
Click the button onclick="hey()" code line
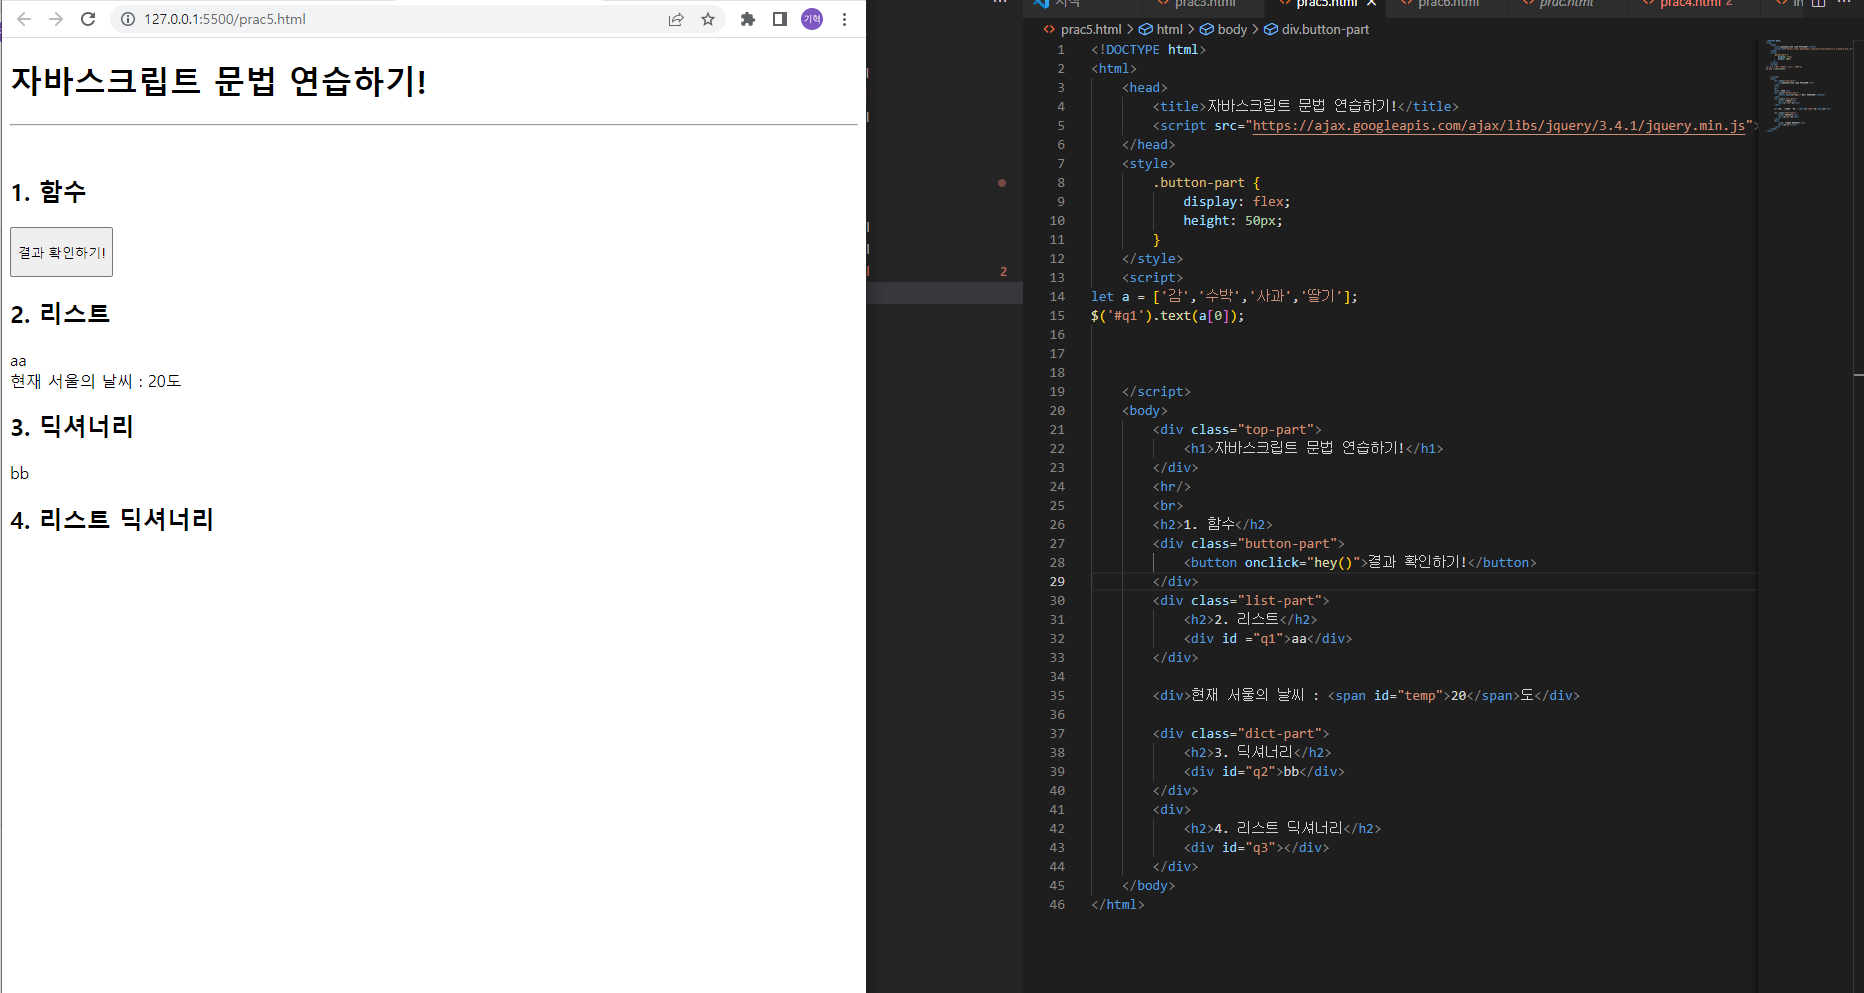point(1360,563)
